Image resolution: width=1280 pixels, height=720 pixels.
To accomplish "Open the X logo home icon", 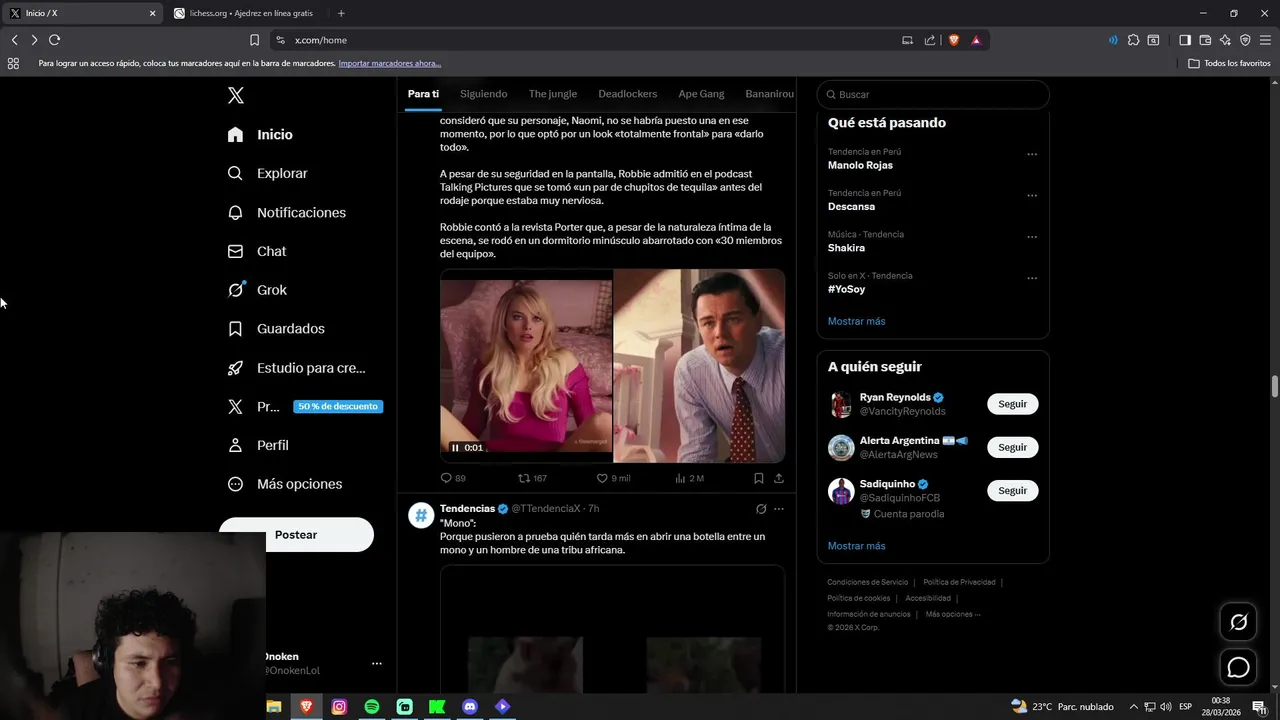I will pos(236,95).
